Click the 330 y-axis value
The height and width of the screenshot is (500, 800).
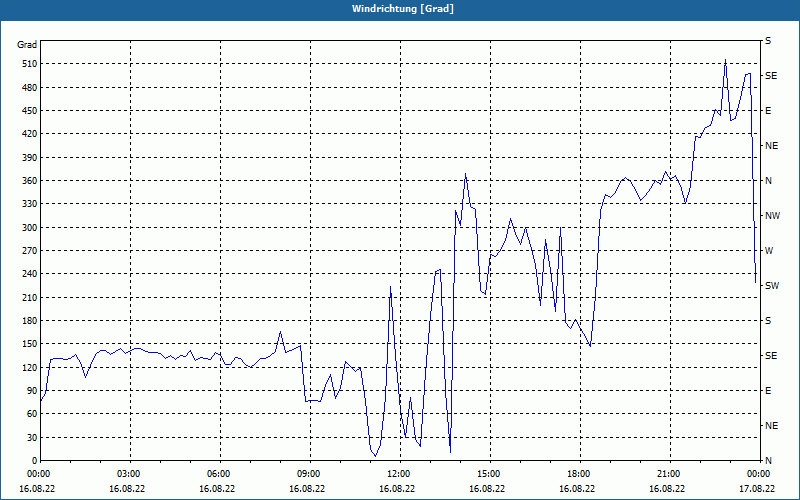30,204
